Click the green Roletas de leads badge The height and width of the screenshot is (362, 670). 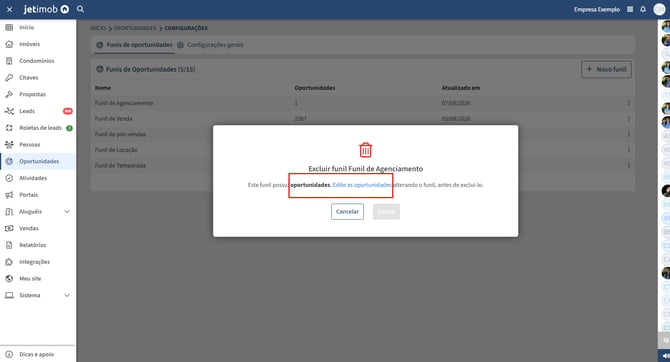coord(69,128)
